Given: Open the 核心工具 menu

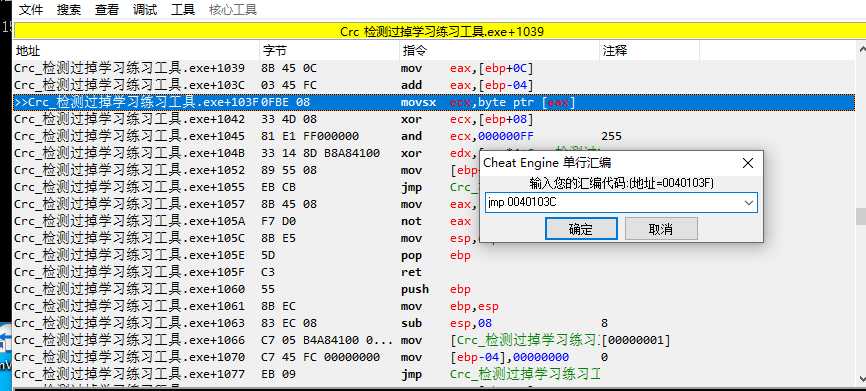Looking at the screenshot, I should click(x=233, y=9).
